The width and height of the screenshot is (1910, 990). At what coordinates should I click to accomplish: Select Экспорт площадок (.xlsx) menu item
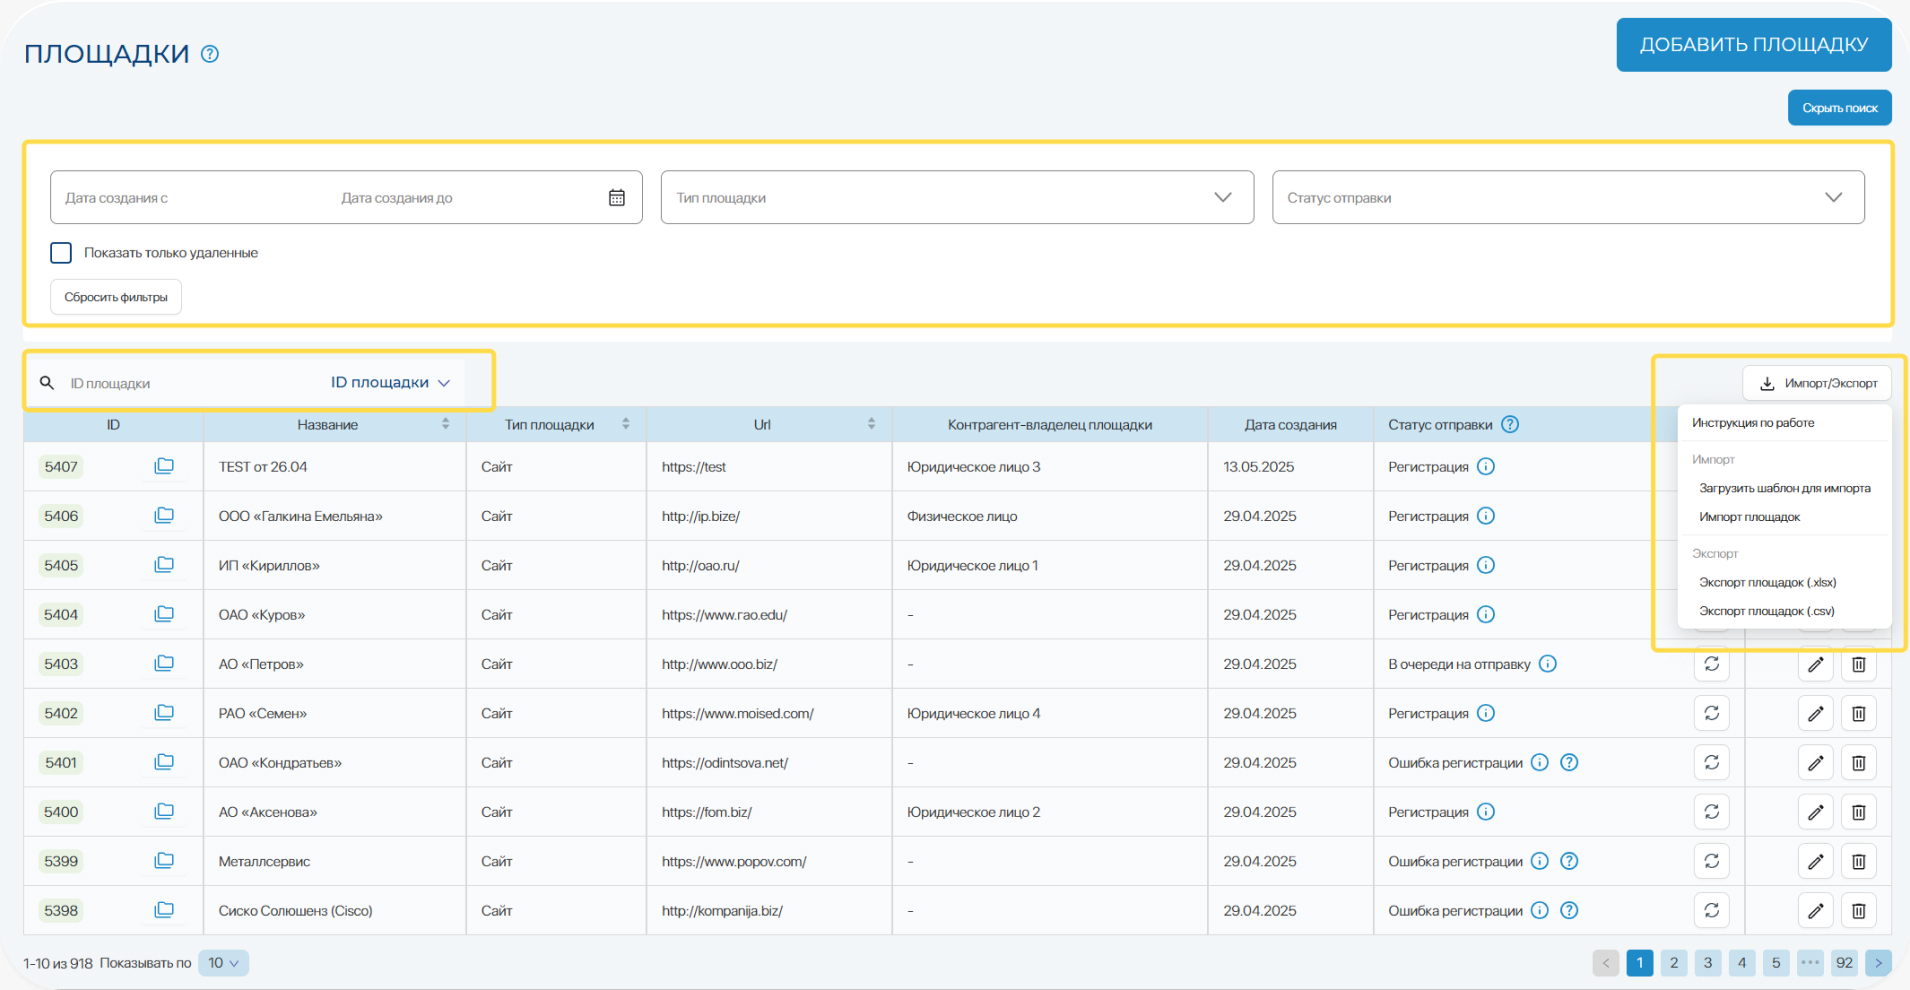point(1767,582)
